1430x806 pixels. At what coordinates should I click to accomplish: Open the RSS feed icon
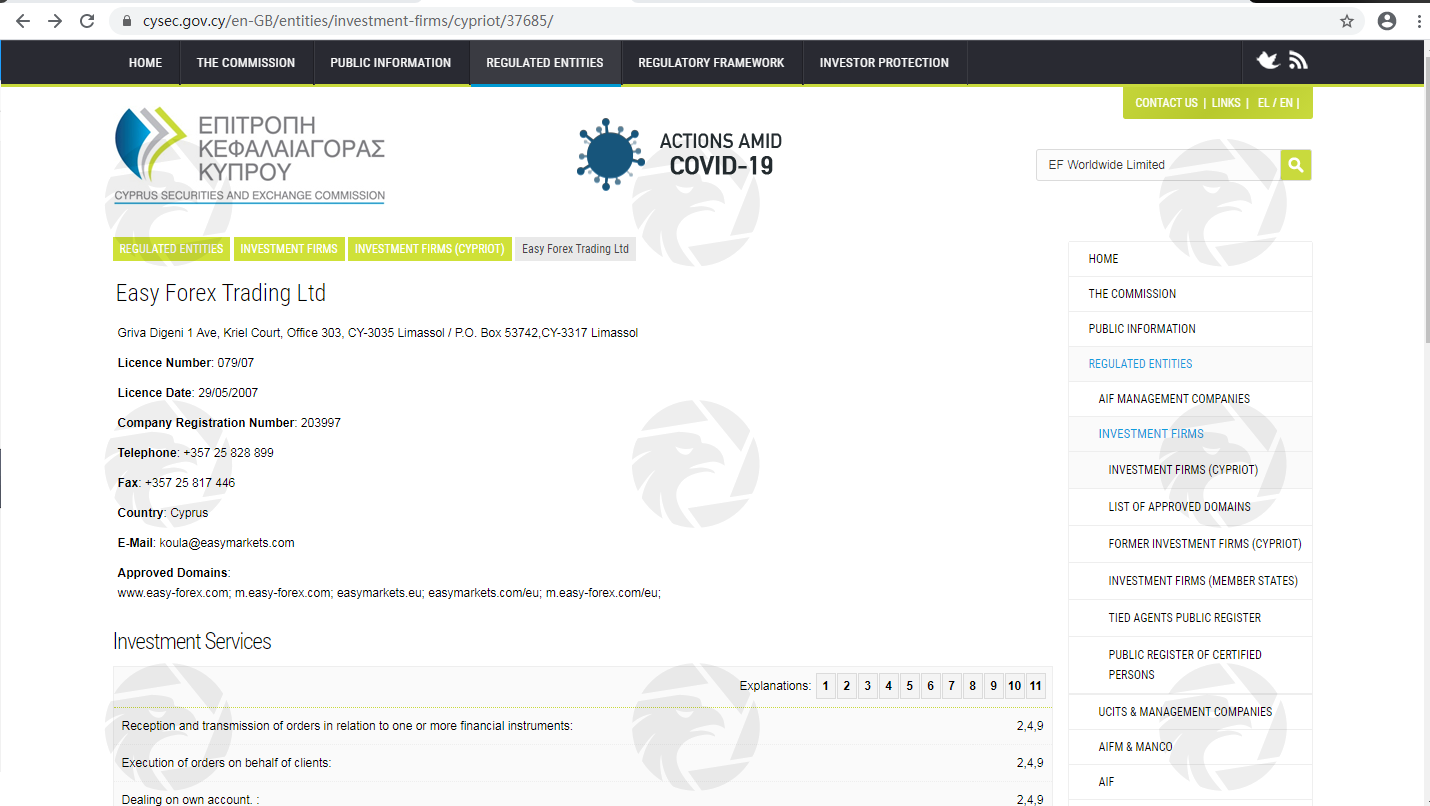point(1298,61)
